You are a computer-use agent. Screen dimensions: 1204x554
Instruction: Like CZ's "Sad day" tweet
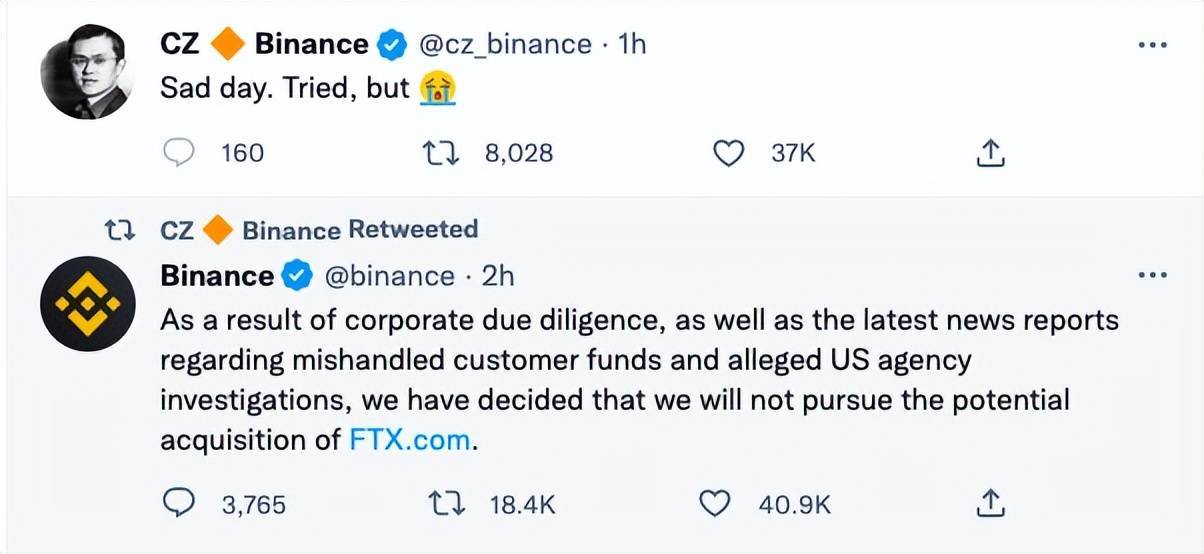pos(730,153)
